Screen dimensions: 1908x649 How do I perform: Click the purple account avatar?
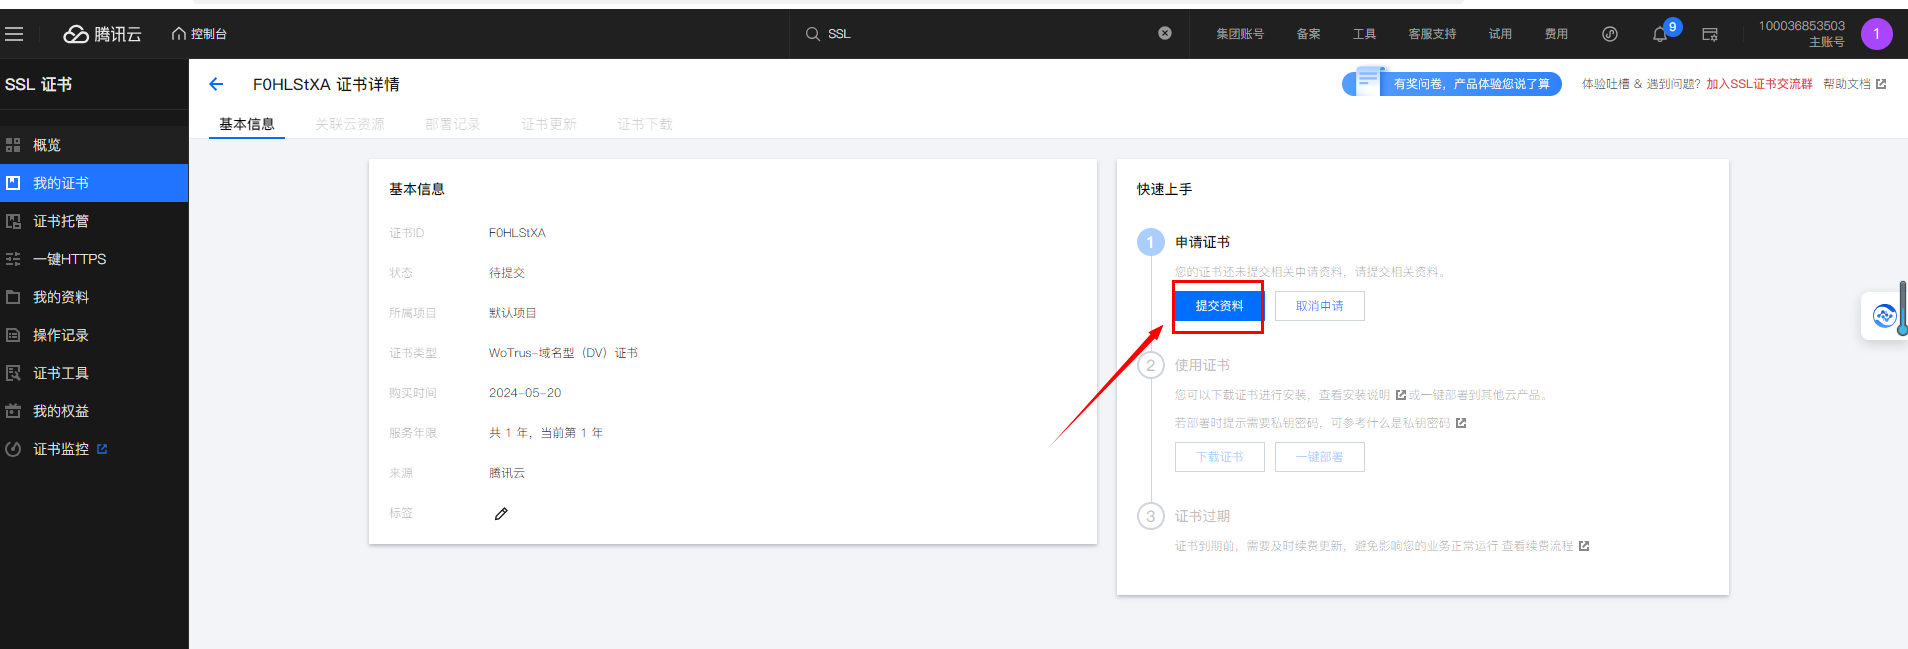point(1876,34)
